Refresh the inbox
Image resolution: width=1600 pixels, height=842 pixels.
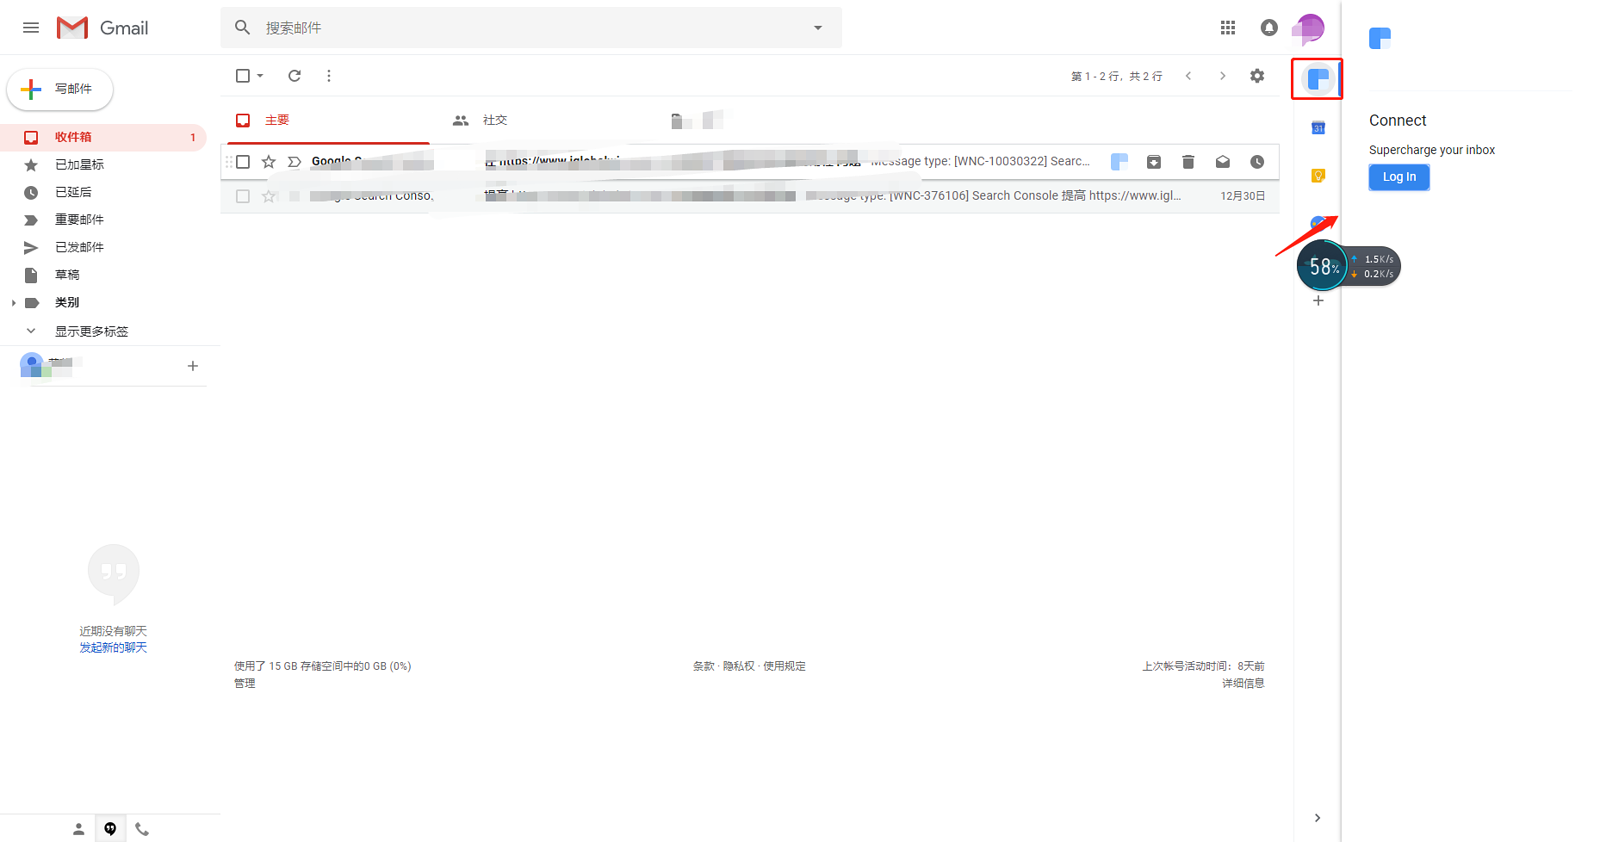[295, 76]
